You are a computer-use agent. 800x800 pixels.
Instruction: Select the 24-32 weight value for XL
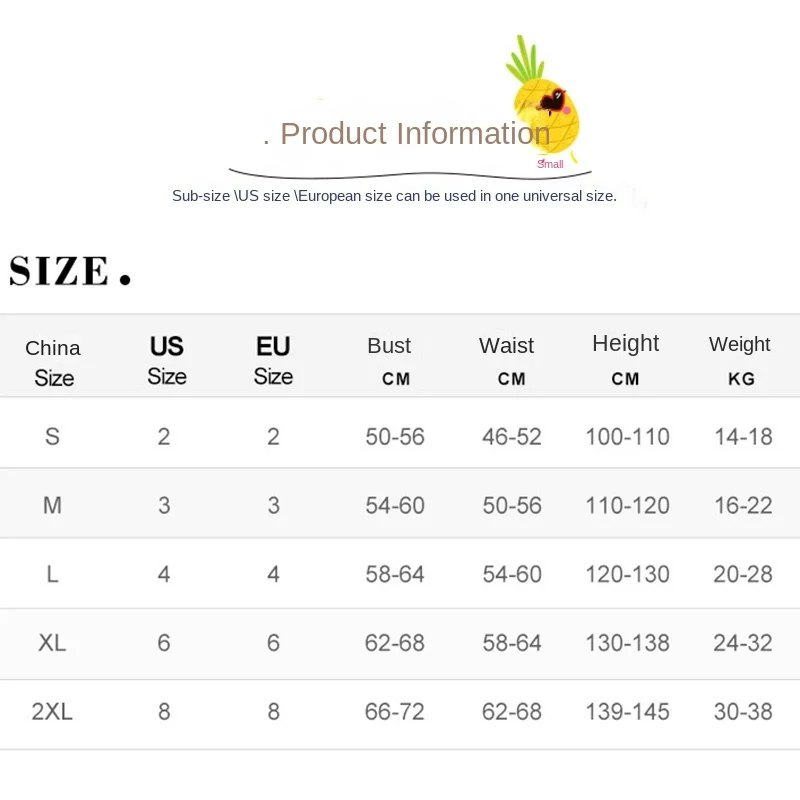coord(743,643)
